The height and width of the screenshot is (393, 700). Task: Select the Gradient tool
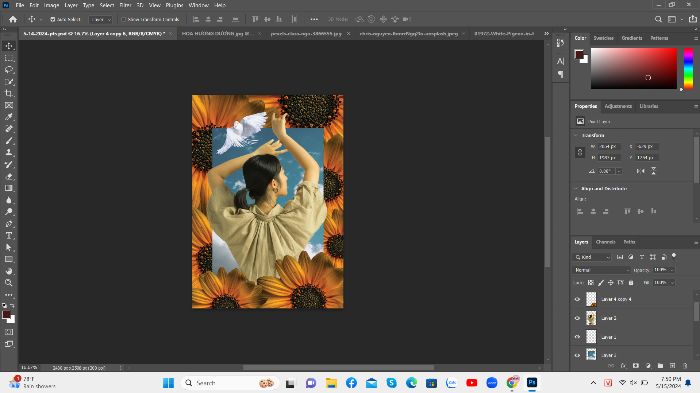tap(9, 188)
